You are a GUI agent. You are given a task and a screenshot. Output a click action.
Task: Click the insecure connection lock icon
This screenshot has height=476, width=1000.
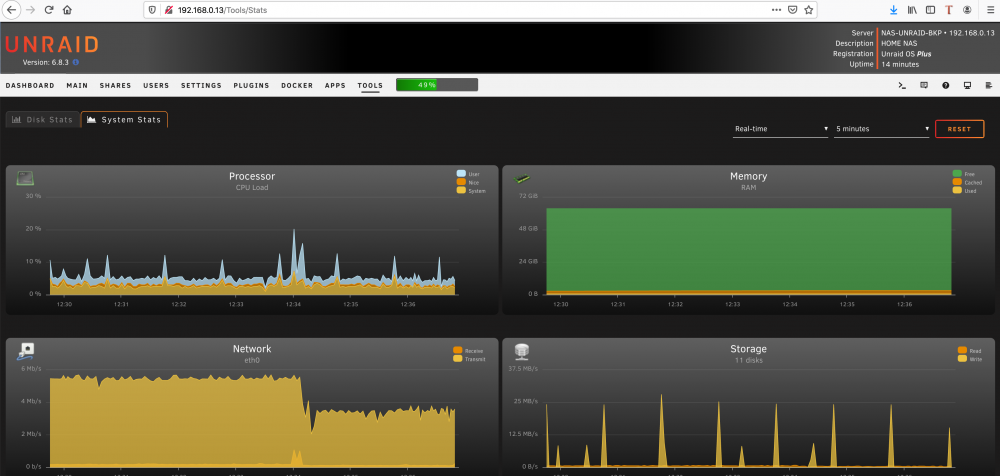click(x=168, y=10)
